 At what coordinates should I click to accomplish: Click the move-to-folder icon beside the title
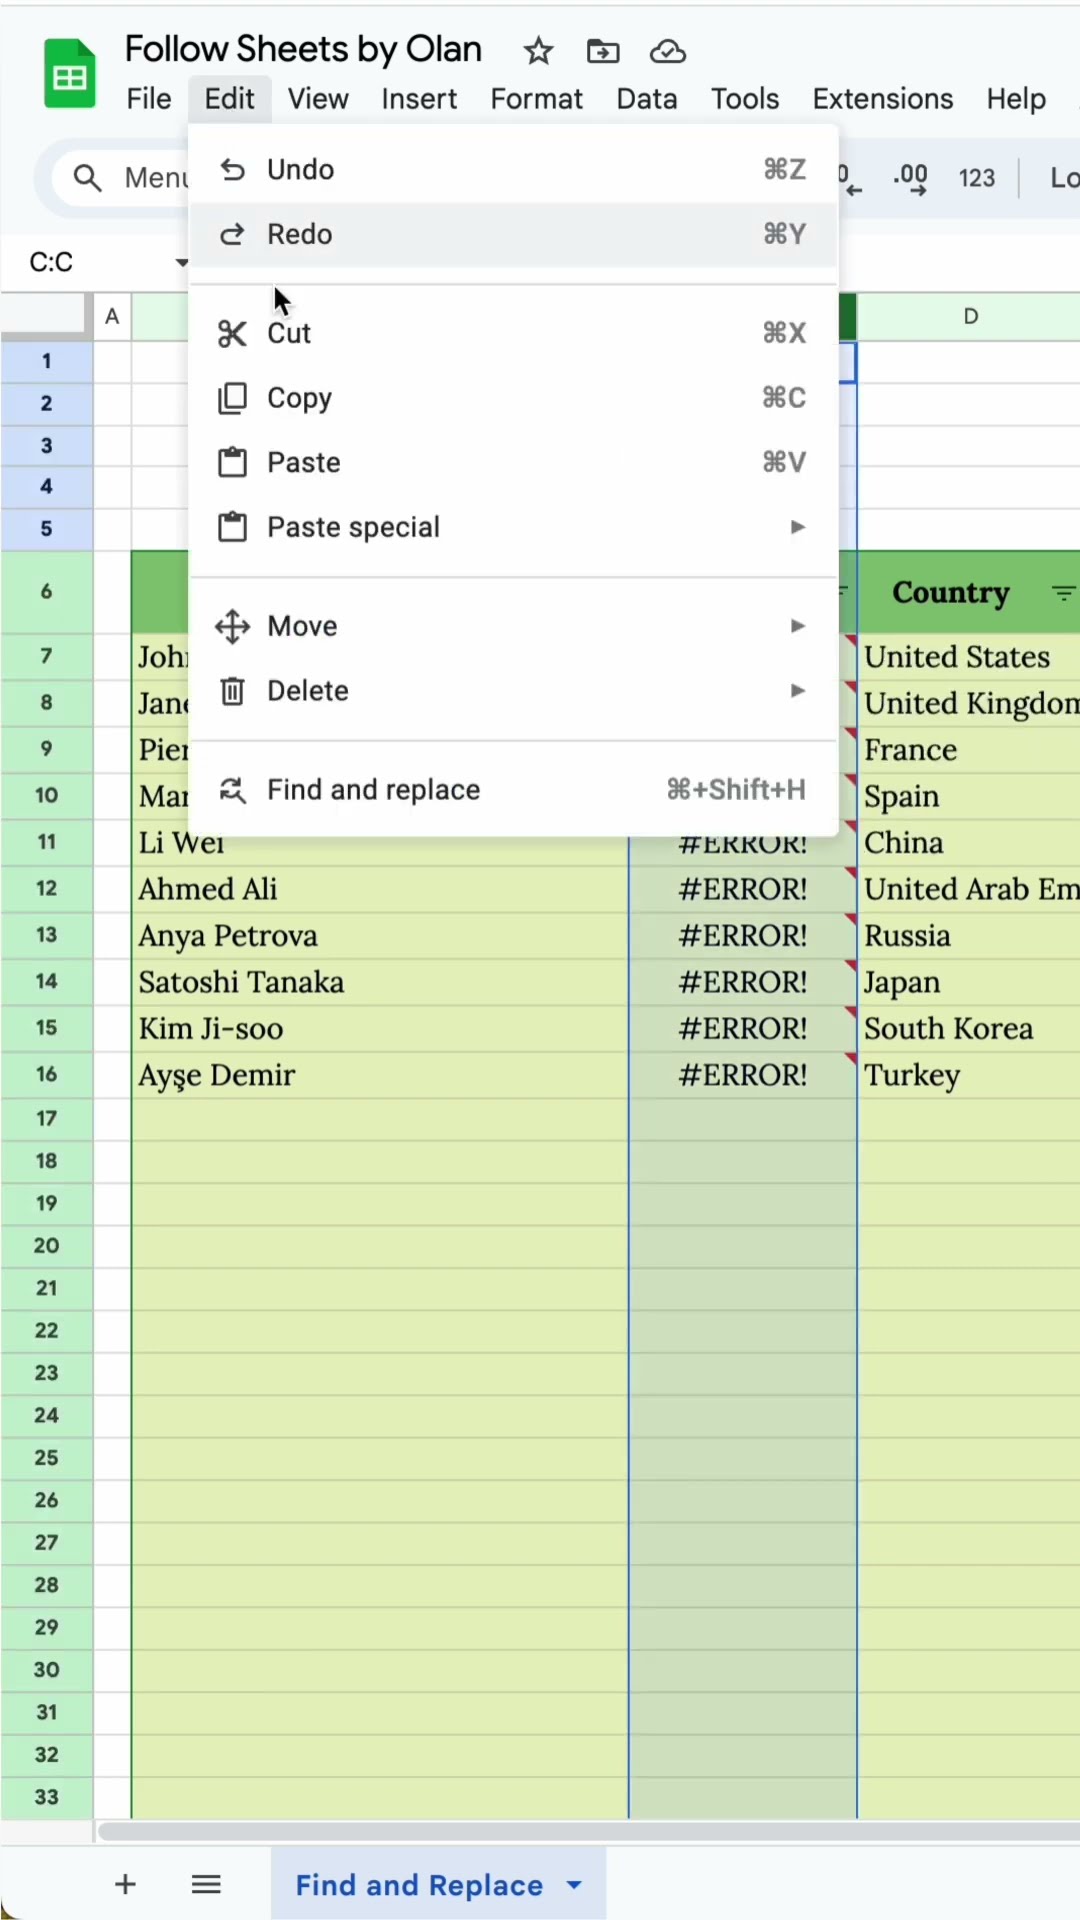pos(603,51)
